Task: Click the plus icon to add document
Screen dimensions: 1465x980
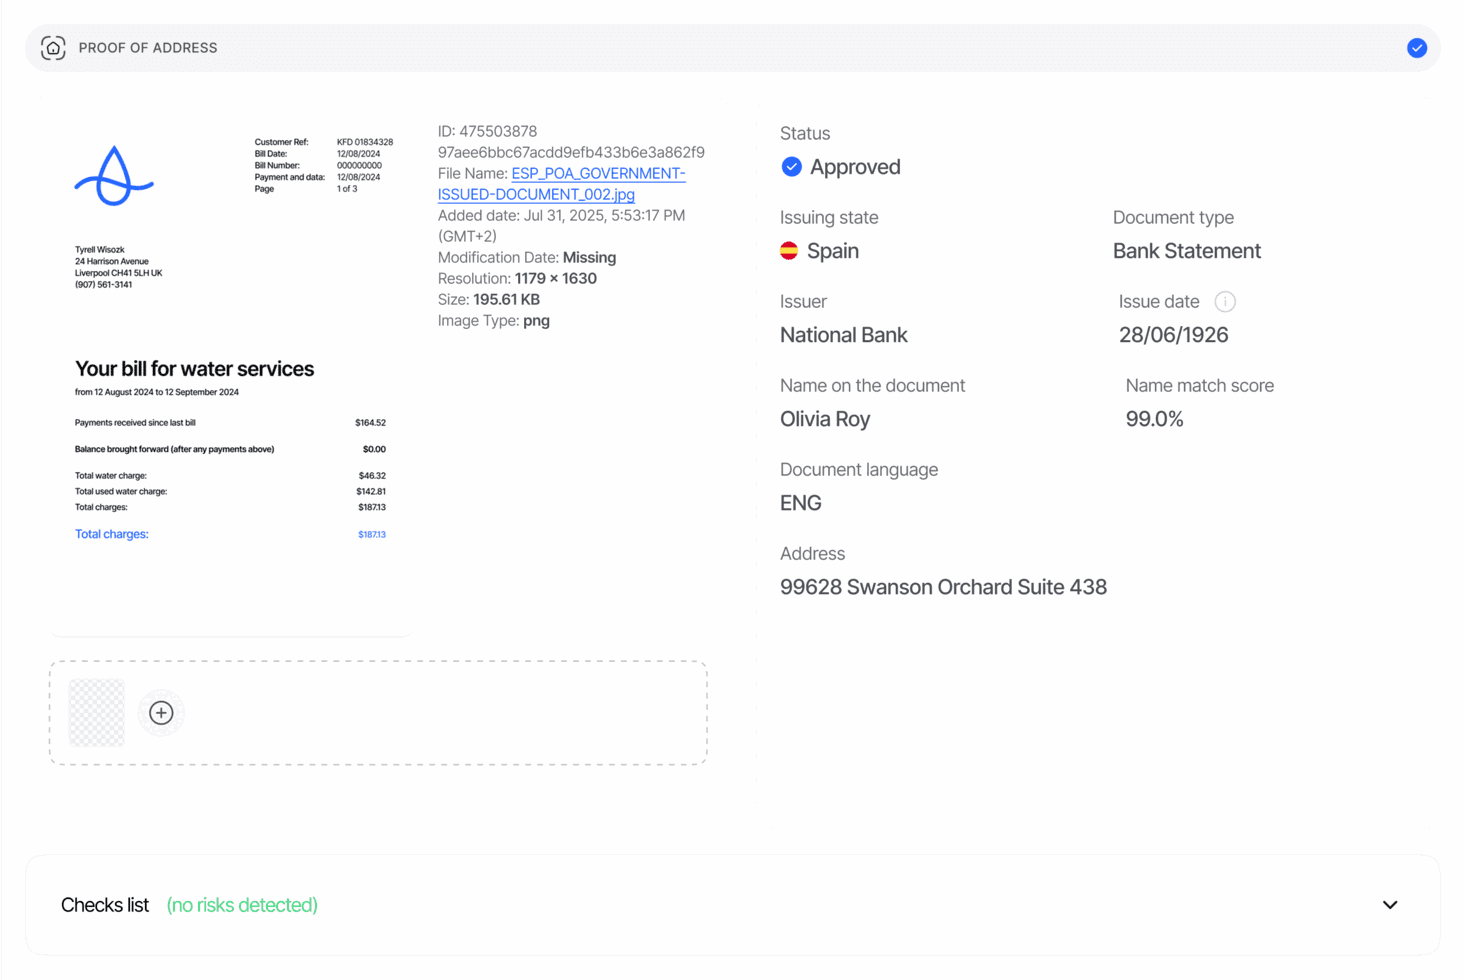Action: tap(161, 713)
